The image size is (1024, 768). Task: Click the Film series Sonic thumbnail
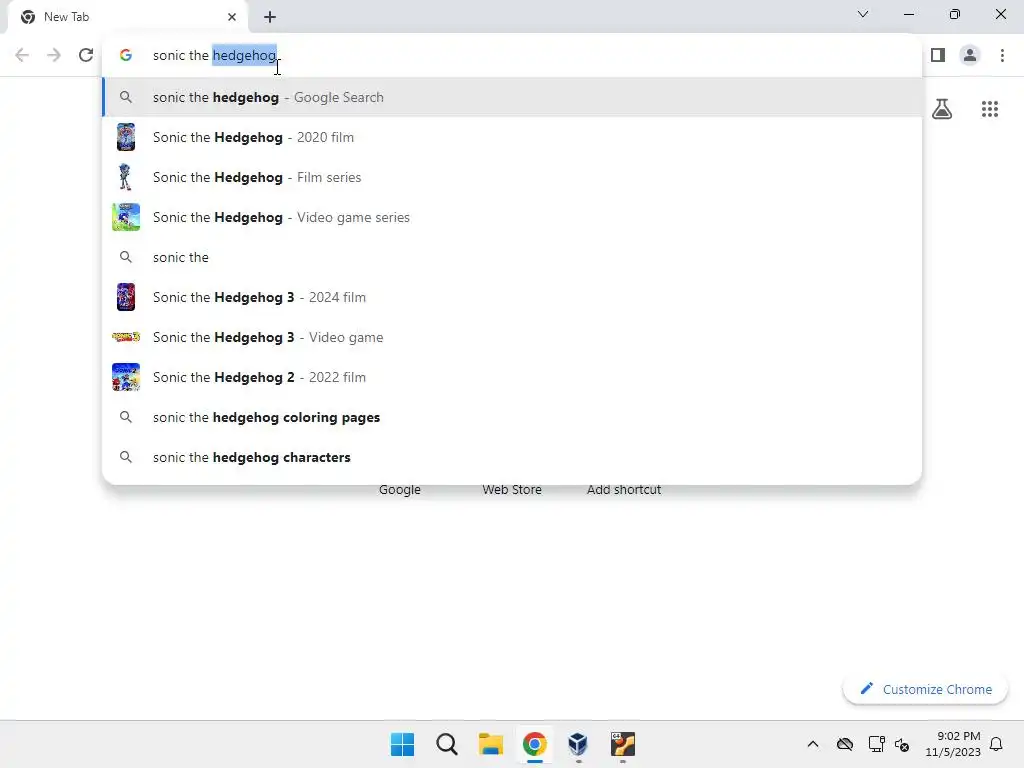coord(126,177)
